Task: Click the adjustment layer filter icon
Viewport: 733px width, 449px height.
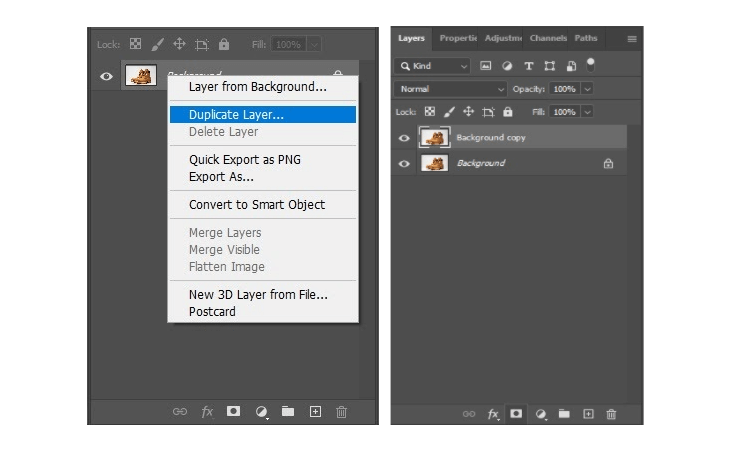Action: point(507,66)
